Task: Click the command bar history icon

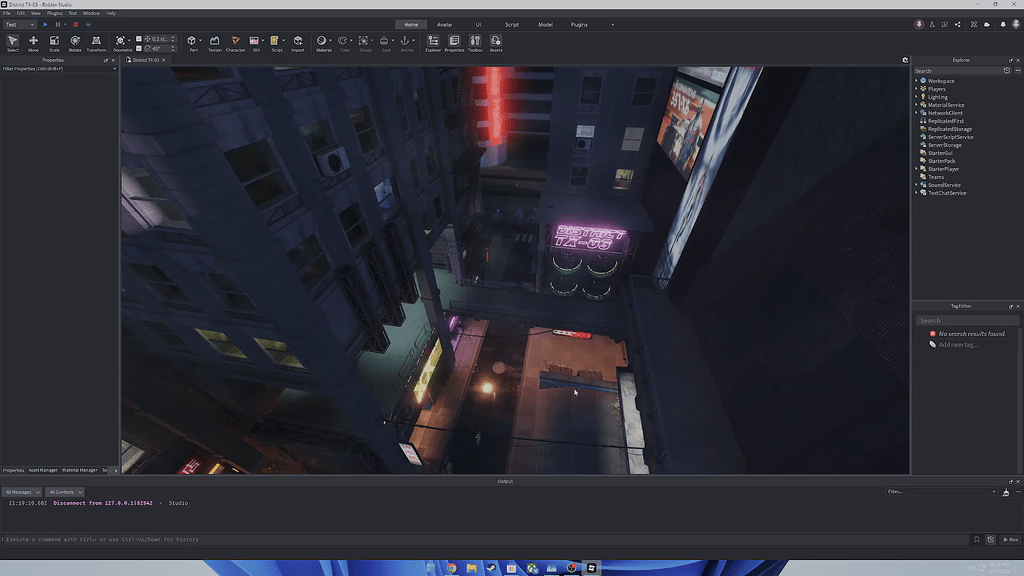Action: tap(991, 539)
